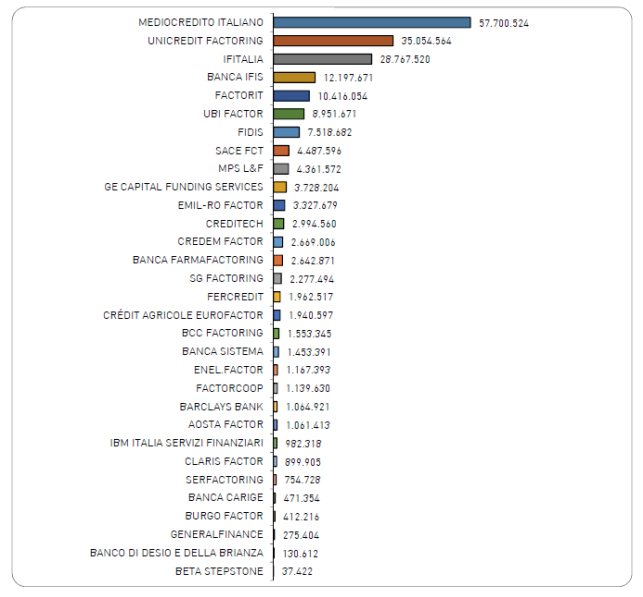The image size is (643, 597).
Task: Select the value 12.197.671
Action: 349,77
